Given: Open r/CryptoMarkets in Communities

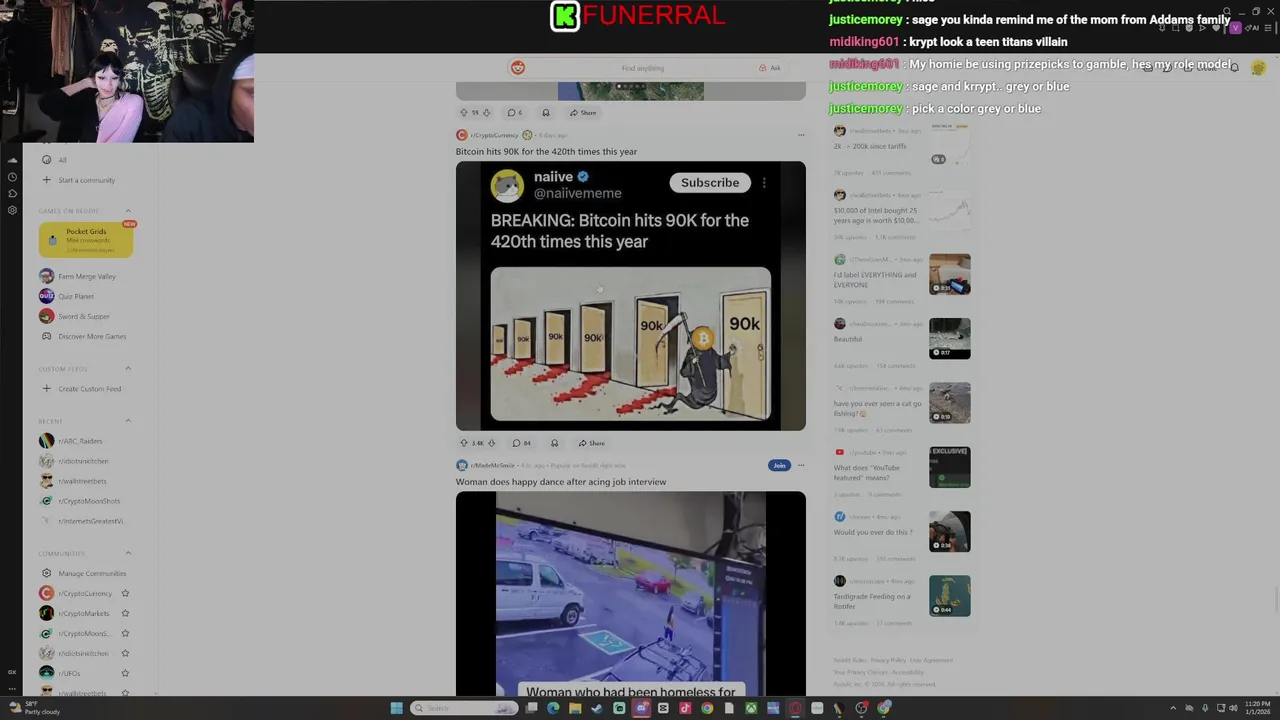Looking at the screenshot, I should 76,613.
